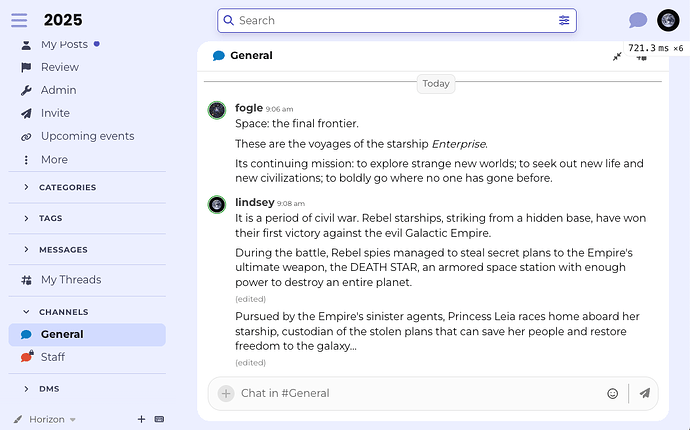The width and height of the screenshot is (690, 430).
Task: Open the Horizon theme dropdown
Action: 52,419
